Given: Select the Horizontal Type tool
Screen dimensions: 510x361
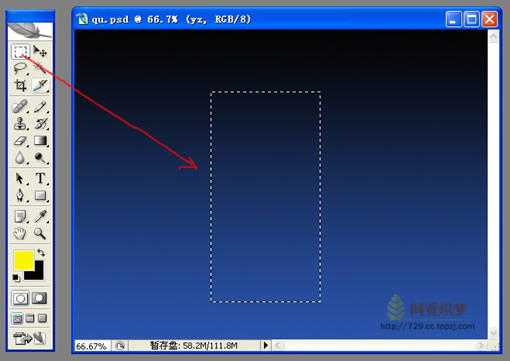Looking at the screenshot, I should point(40,178).
